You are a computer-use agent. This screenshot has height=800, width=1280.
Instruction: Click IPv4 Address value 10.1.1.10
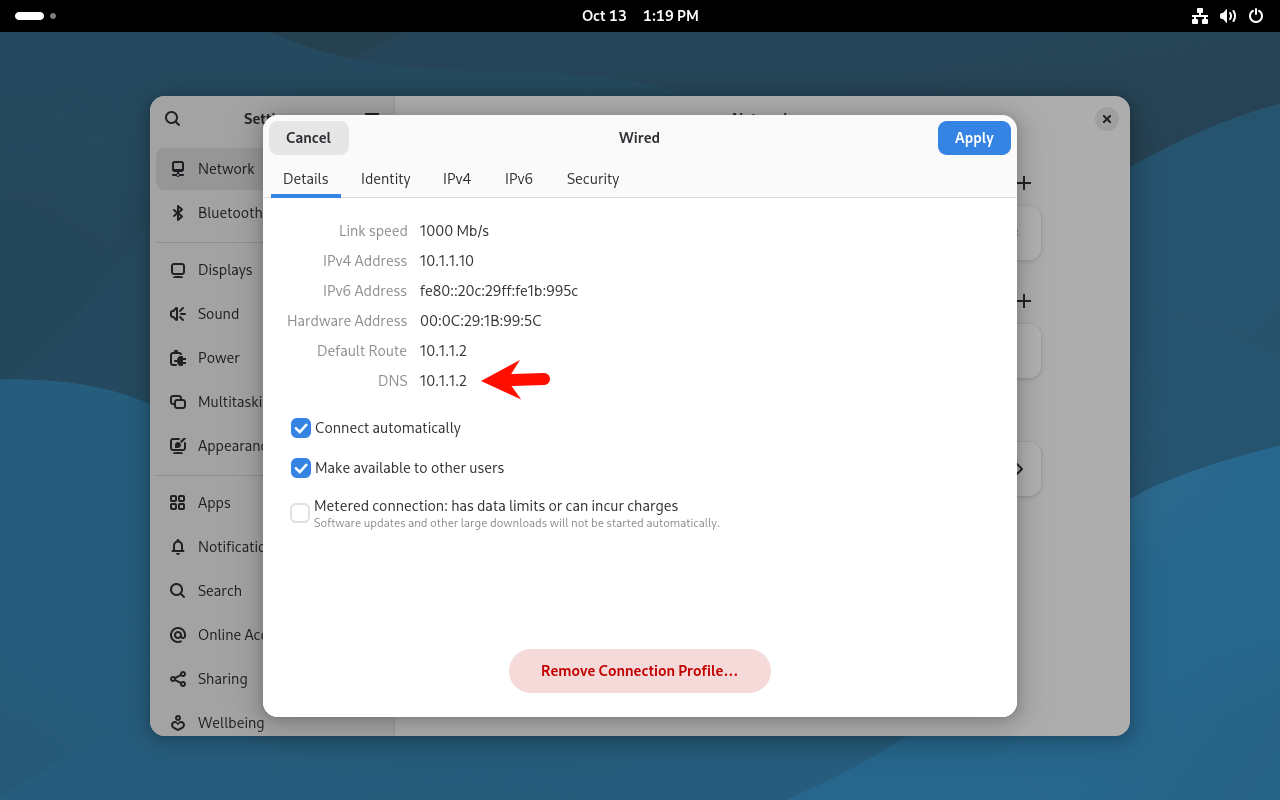[x=447, y=261]
